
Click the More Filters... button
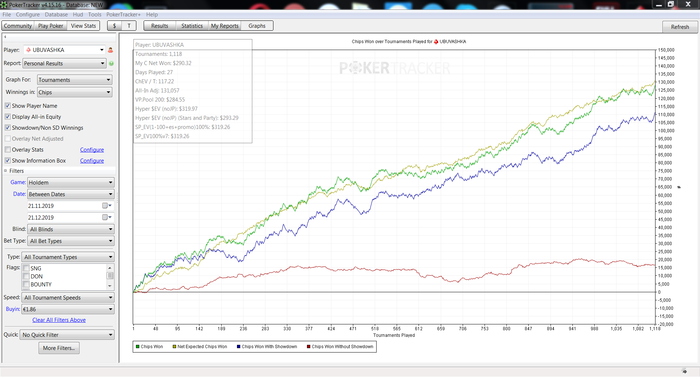pos(59,348)
